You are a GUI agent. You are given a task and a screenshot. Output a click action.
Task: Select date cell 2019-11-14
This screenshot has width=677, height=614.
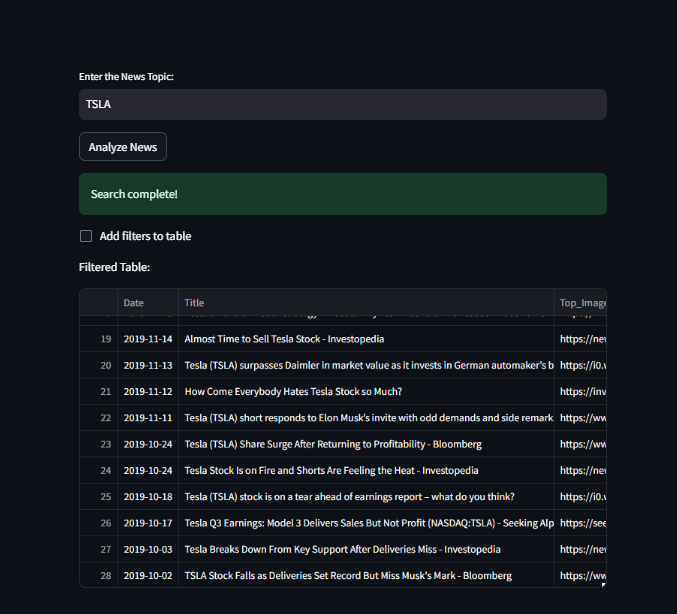(148, 339)
